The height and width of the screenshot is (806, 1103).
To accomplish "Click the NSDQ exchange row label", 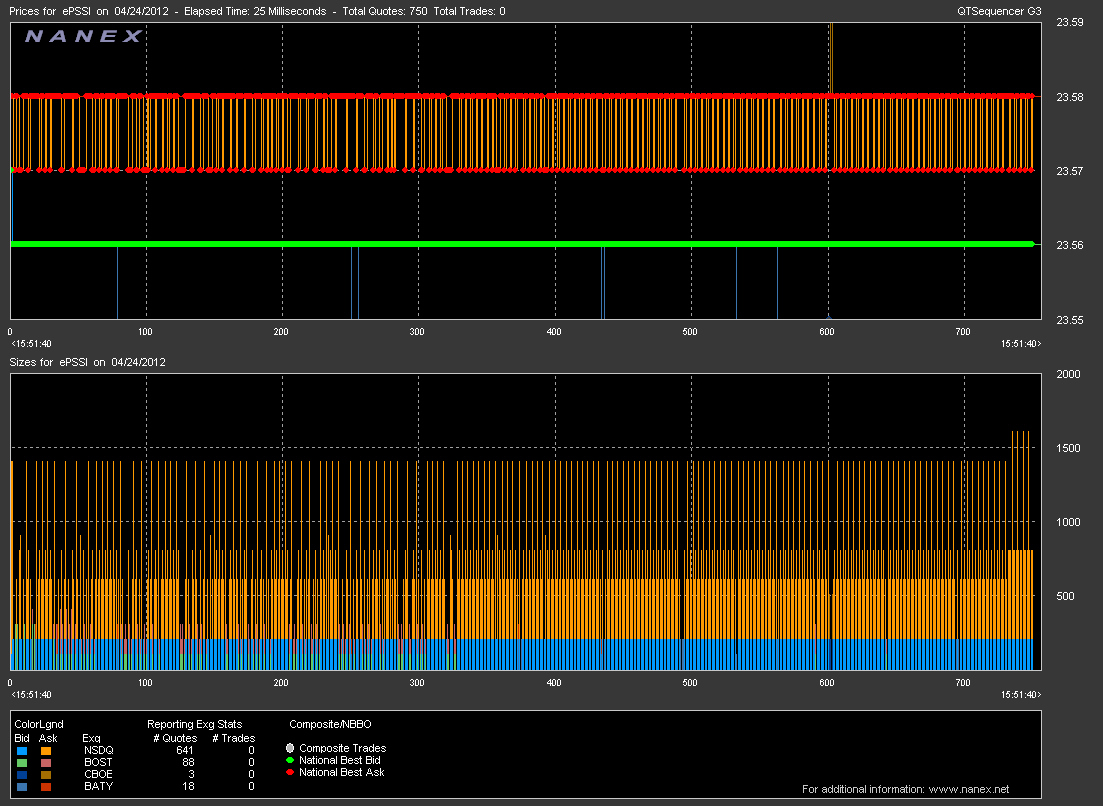I will click(98, 750).
